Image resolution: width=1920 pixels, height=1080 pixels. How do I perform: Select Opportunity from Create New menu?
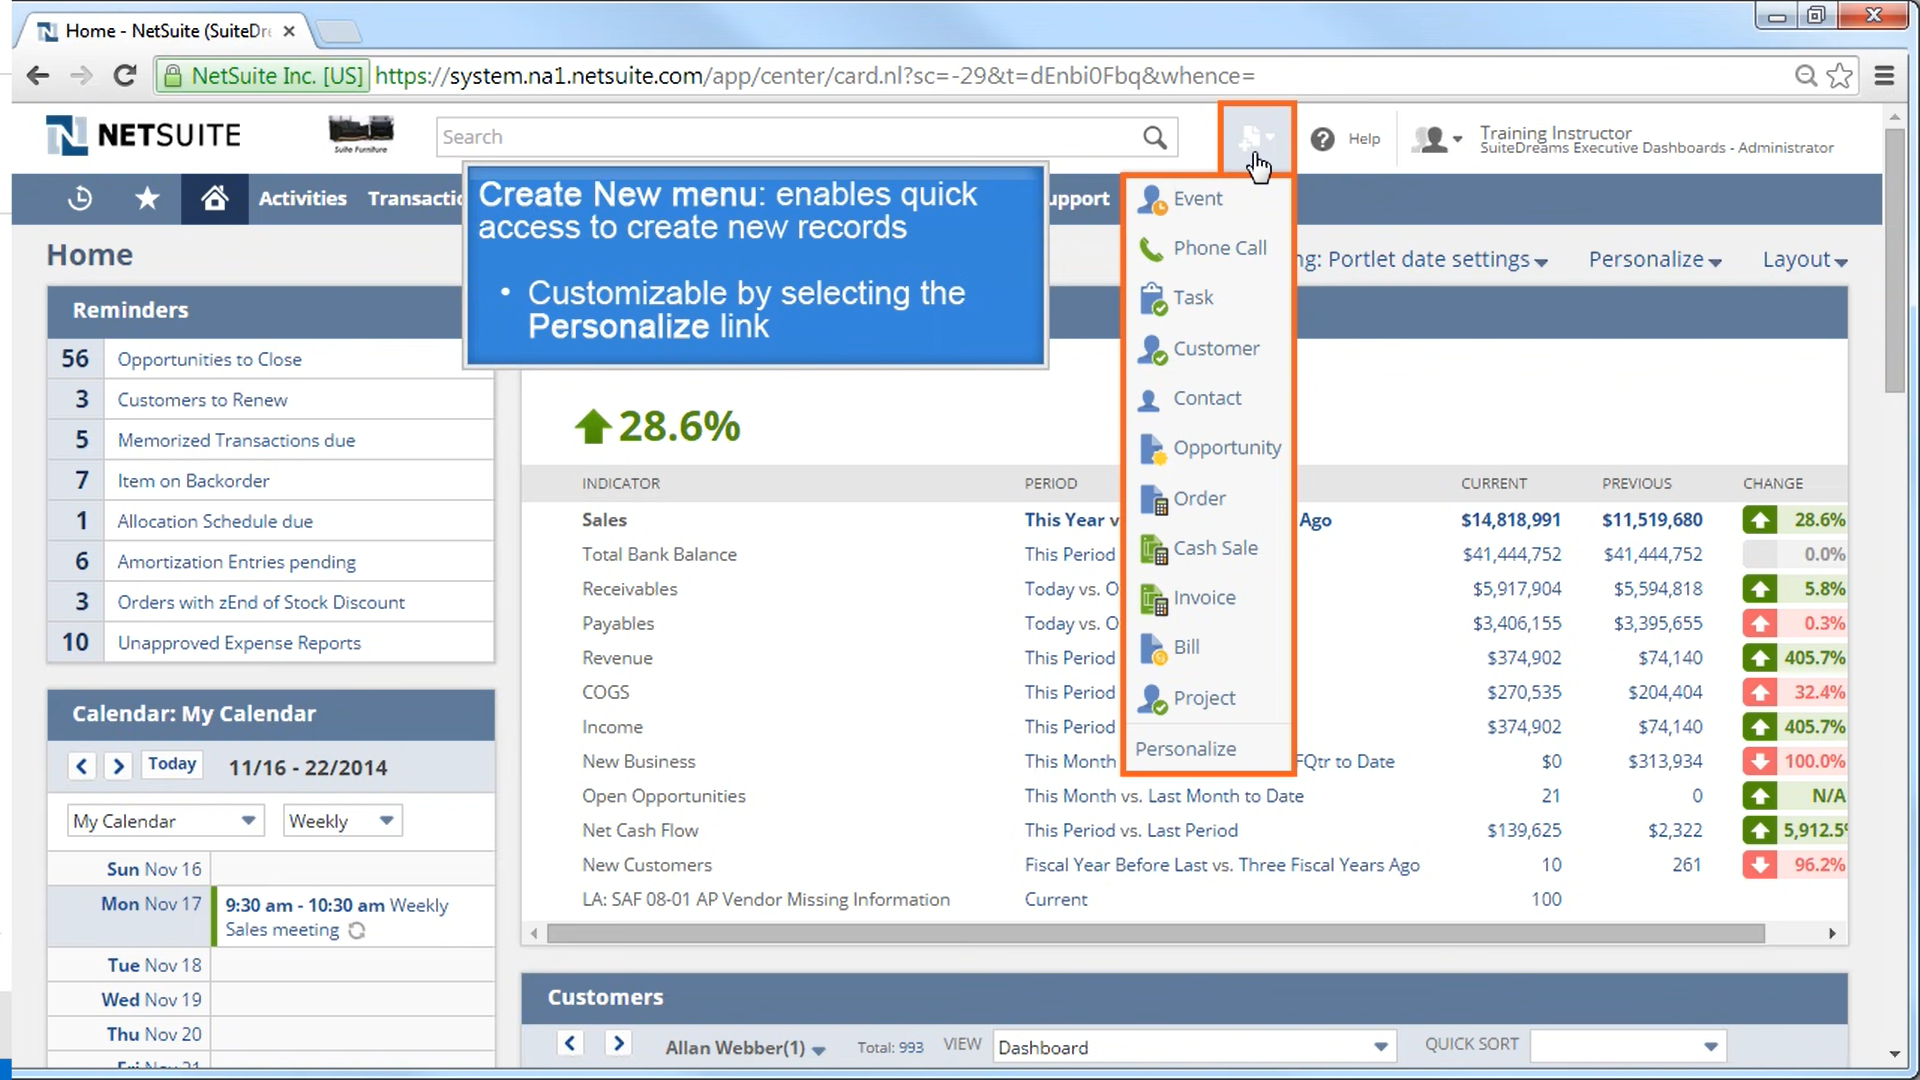click(1208, 448)
